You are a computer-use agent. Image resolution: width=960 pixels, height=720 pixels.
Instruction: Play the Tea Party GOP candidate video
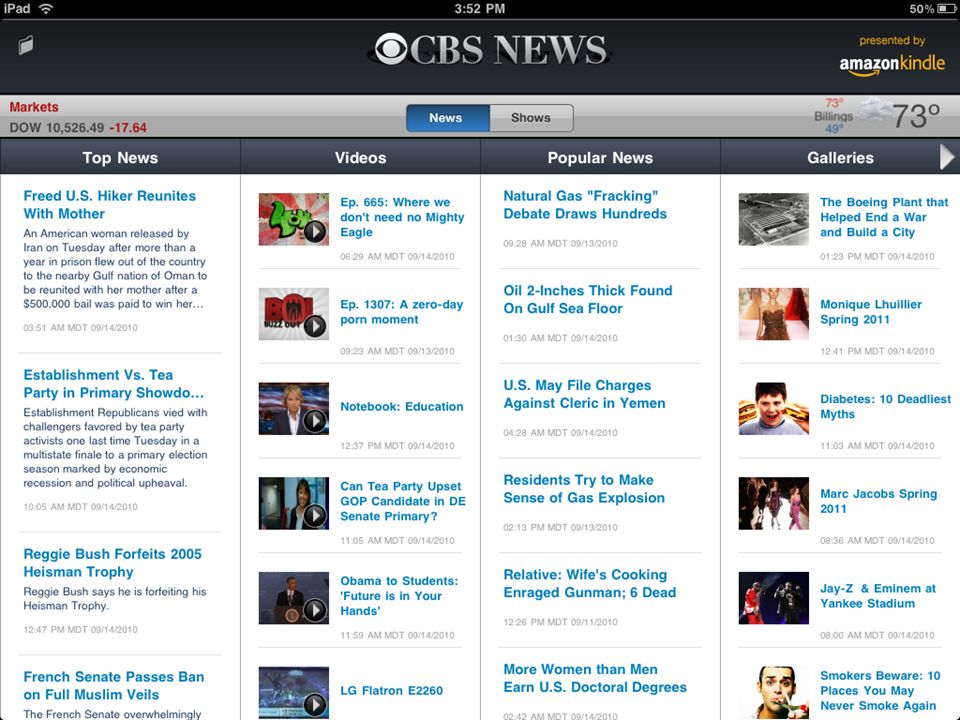pyautogui.click(x=293, y=503)
